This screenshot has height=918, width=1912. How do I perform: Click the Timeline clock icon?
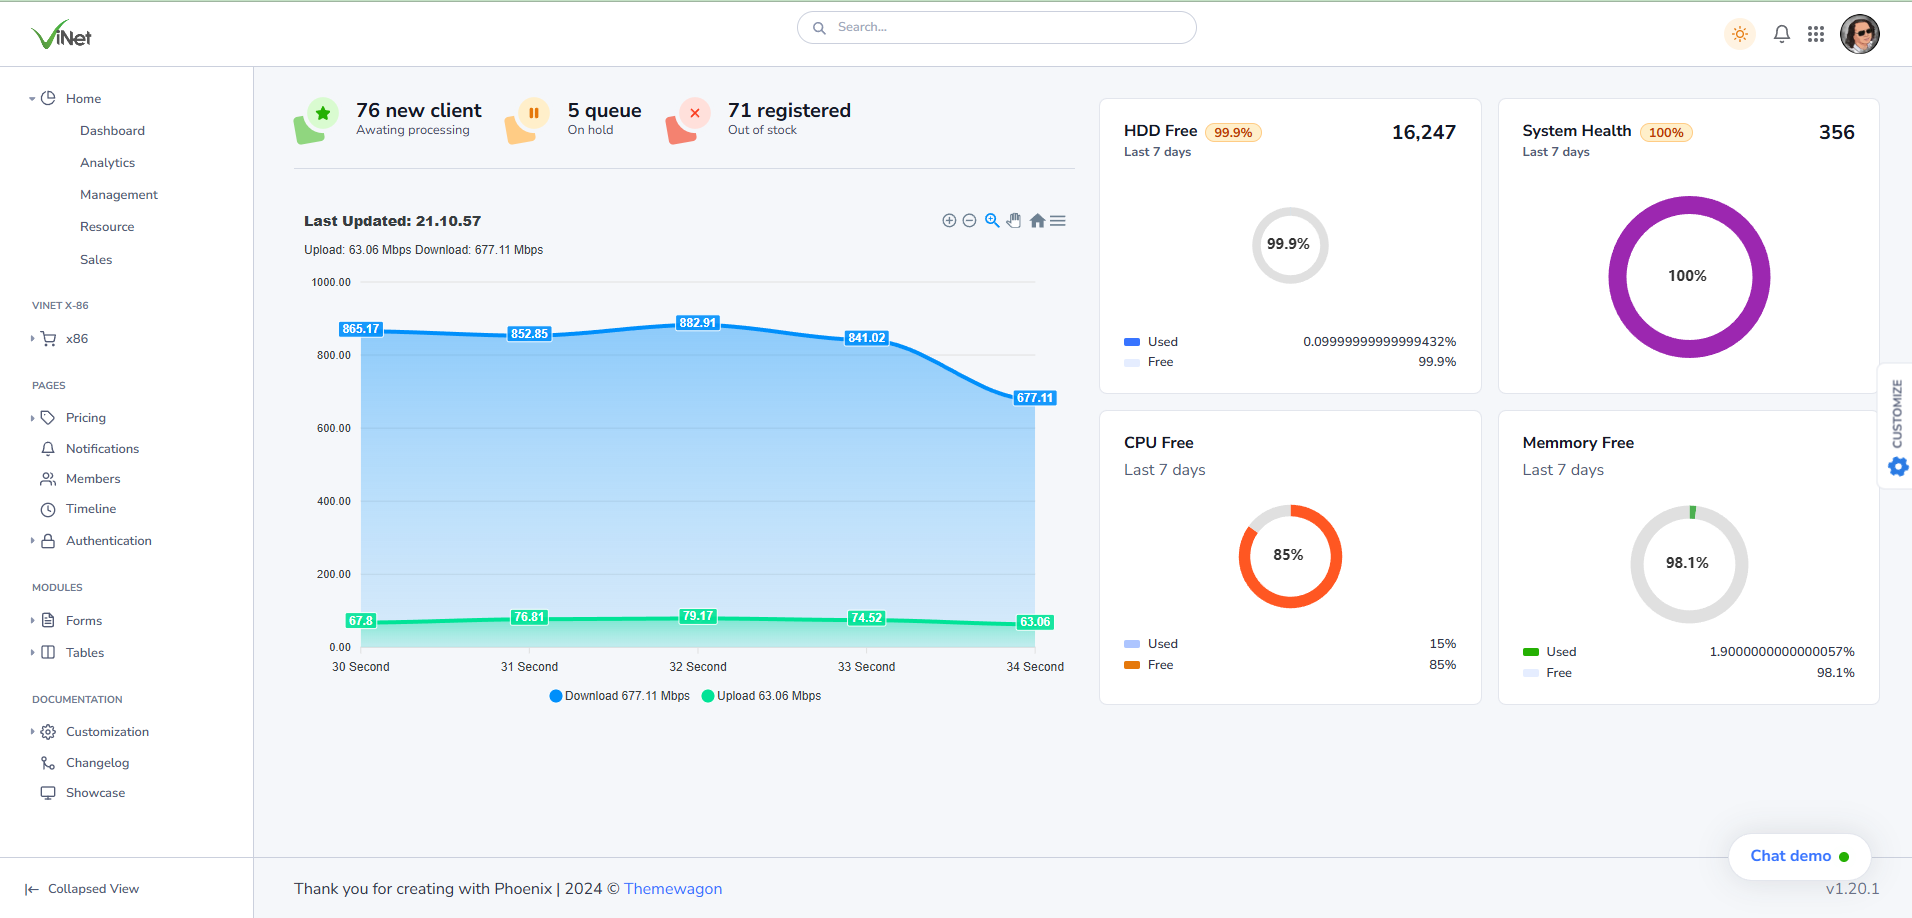tap(48, 509)
